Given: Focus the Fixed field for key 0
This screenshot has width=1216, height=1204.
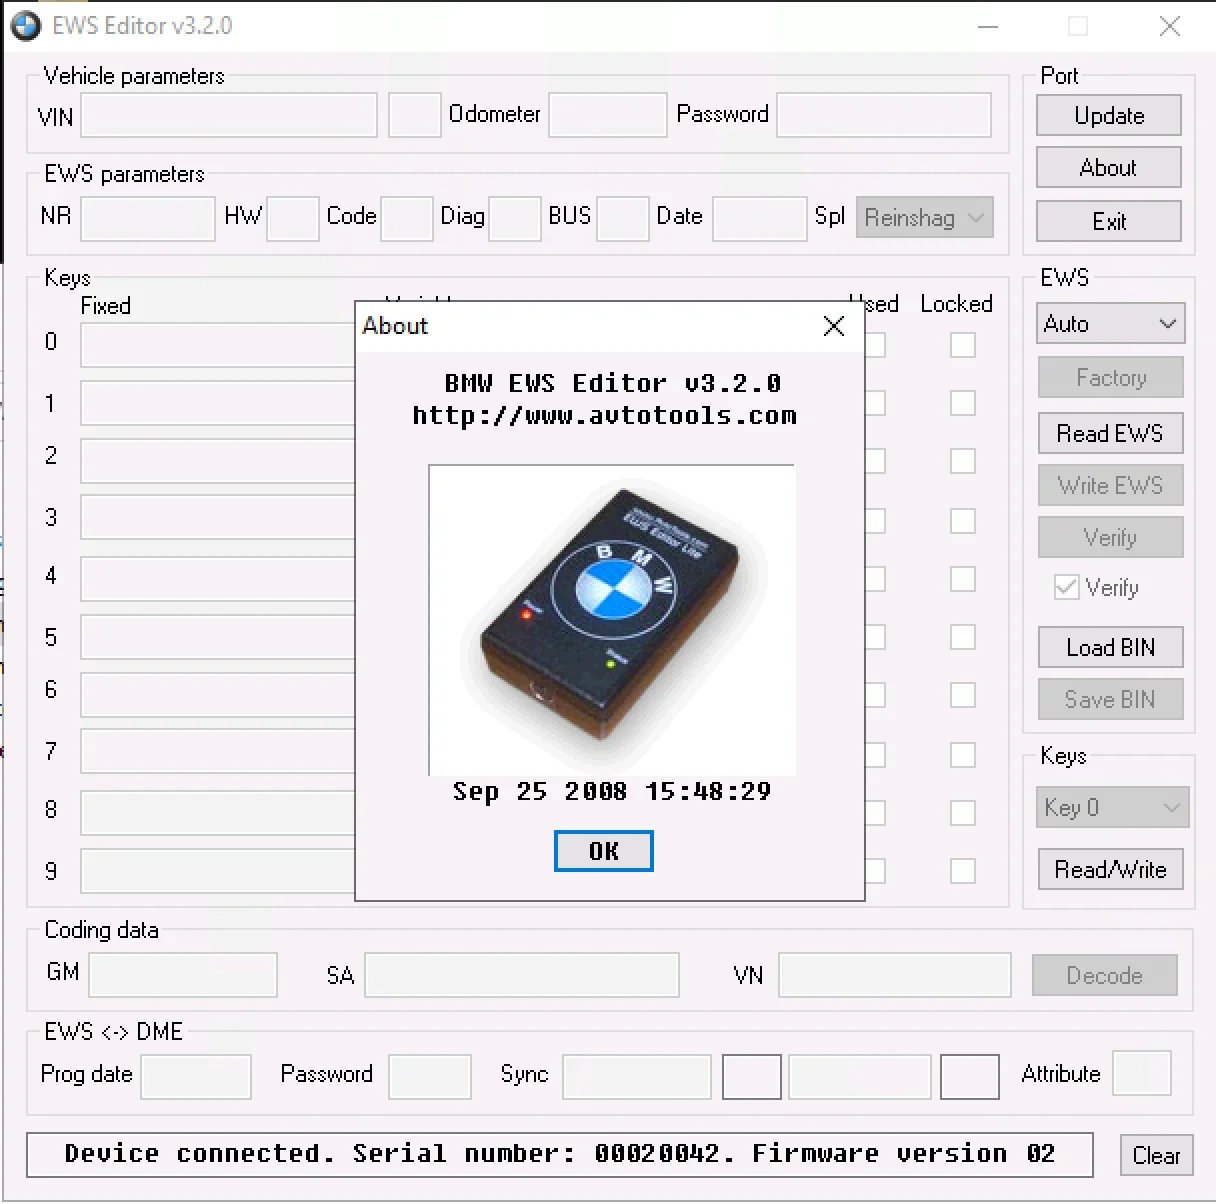Looking at the screenshot, I should pos(218,345).
